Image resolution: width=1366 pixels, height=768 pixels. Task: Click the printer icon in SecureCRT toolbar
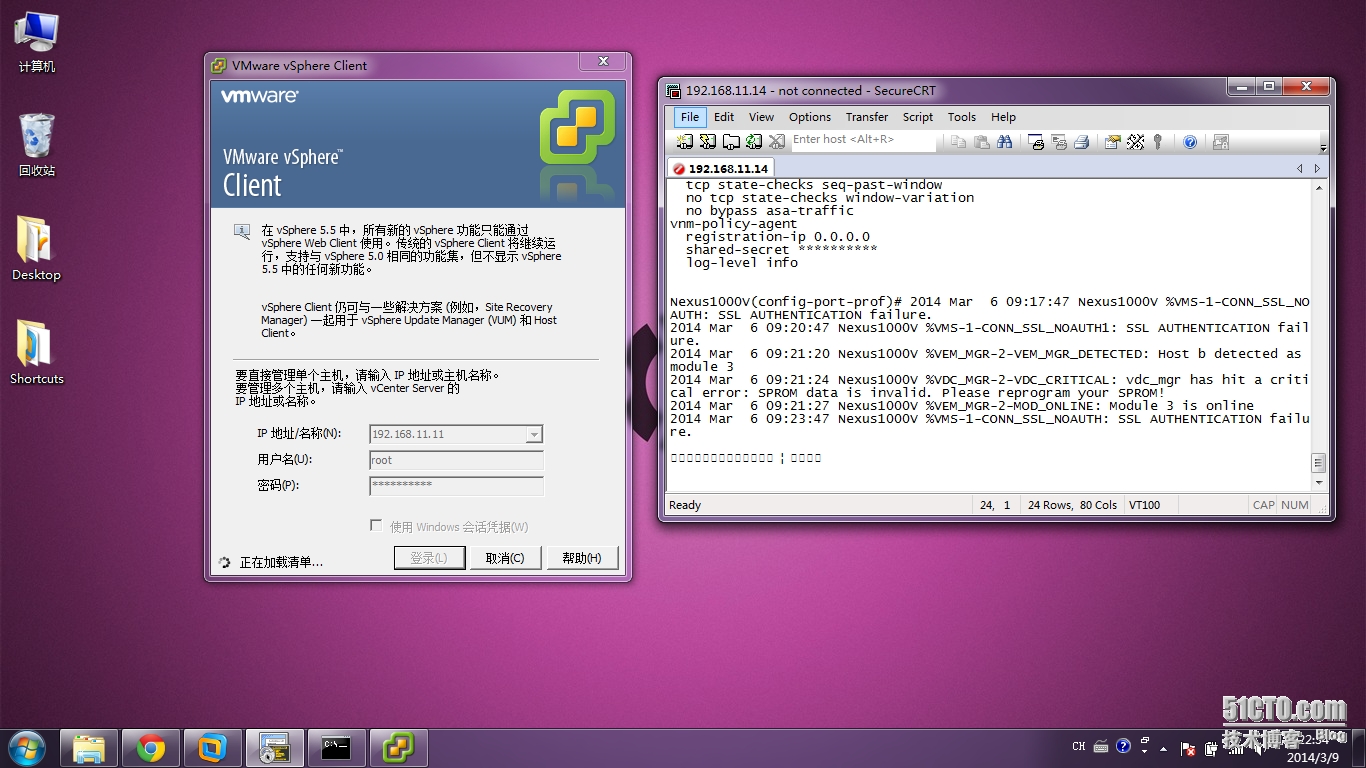click(1081, 142)
